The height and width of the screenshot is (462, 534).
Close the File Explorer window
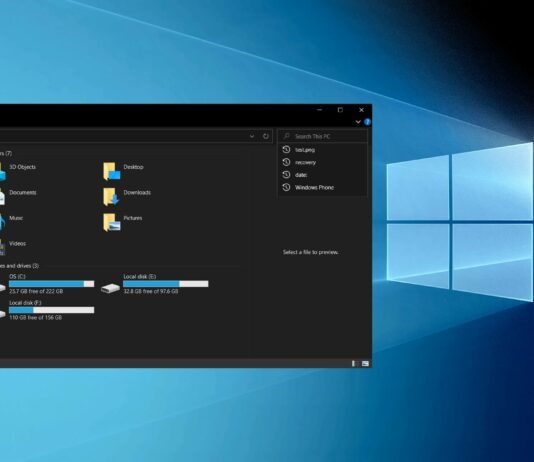coord(361,110)
